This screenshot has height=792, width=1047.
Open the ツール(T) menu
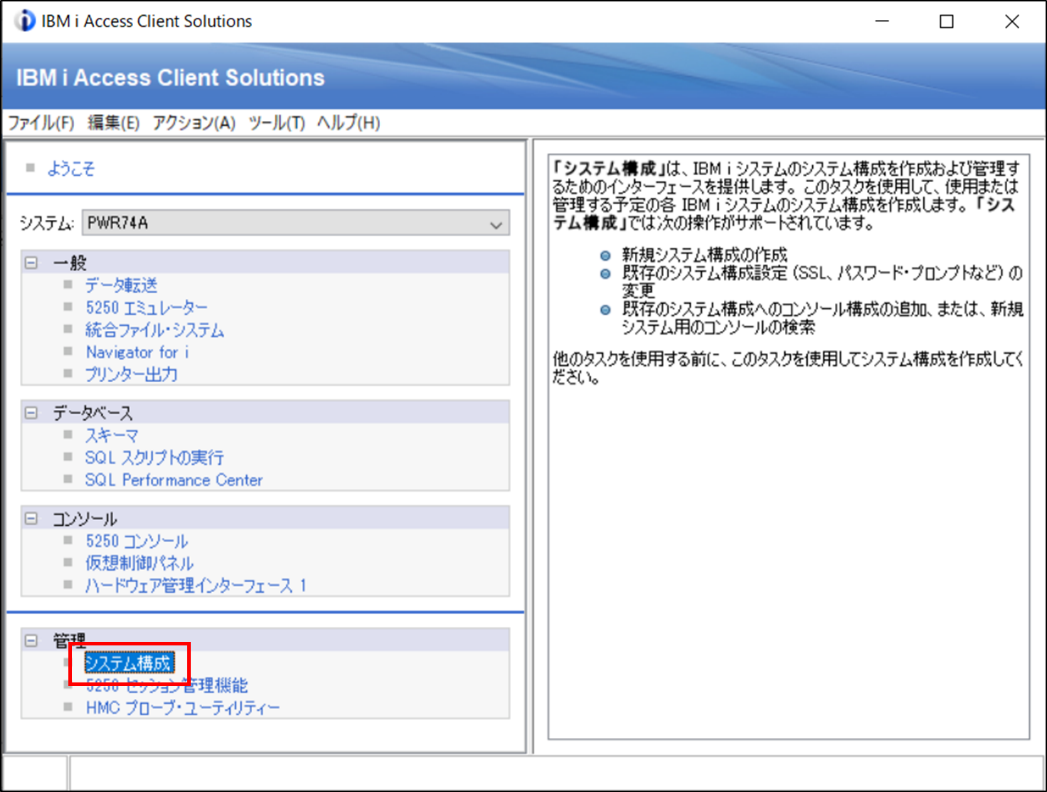276,123
